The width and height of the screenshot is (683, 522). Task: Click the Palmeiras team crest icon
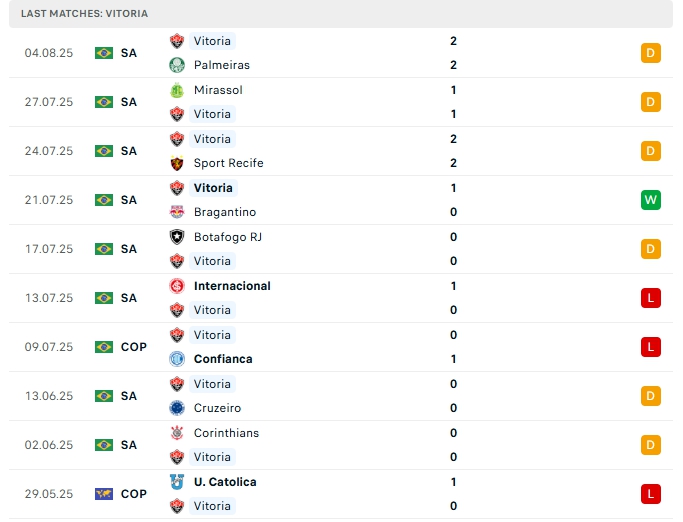[177, 65]
